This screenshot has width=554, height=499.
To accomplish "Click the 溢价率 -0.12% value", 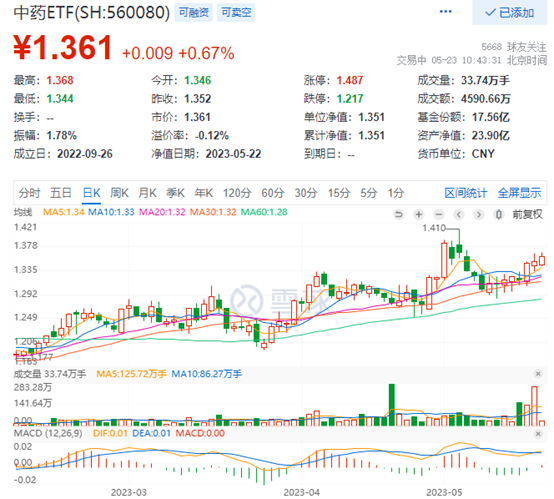I will (212, 135).
